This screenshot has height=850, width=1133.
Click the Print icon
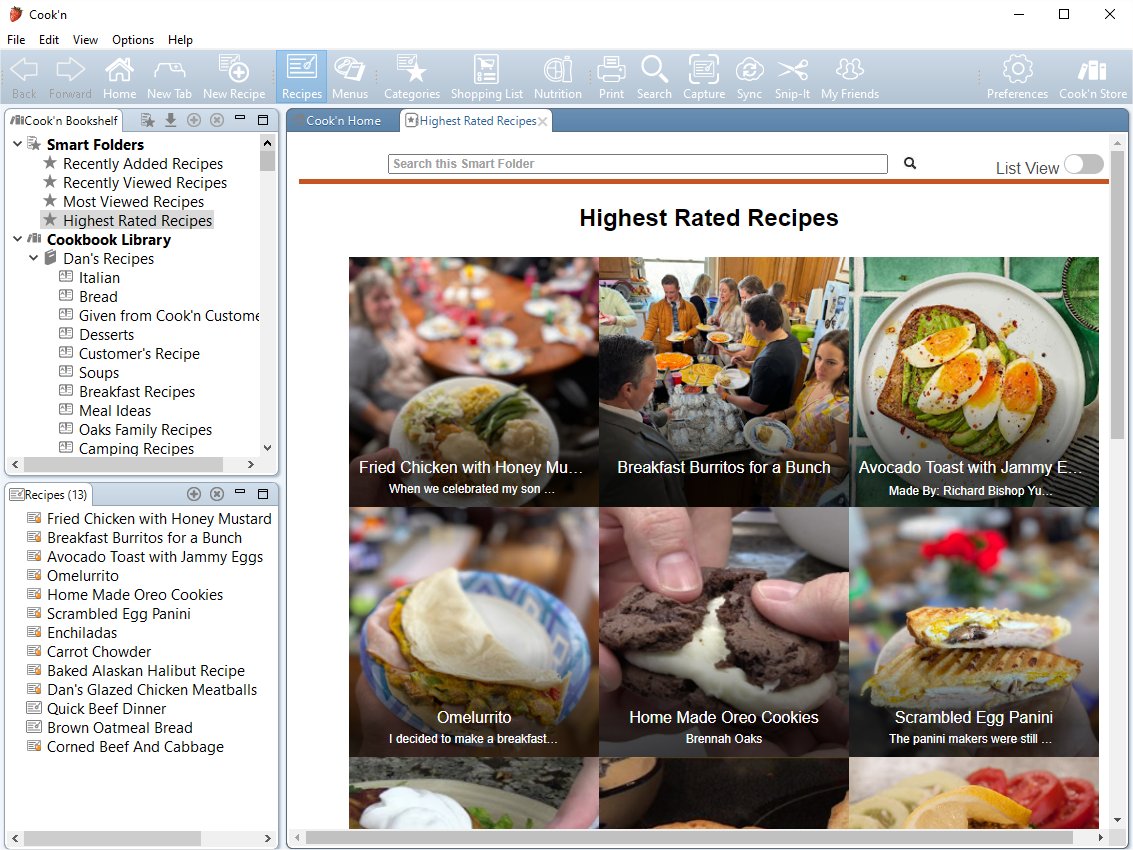[x=611, y=77]
